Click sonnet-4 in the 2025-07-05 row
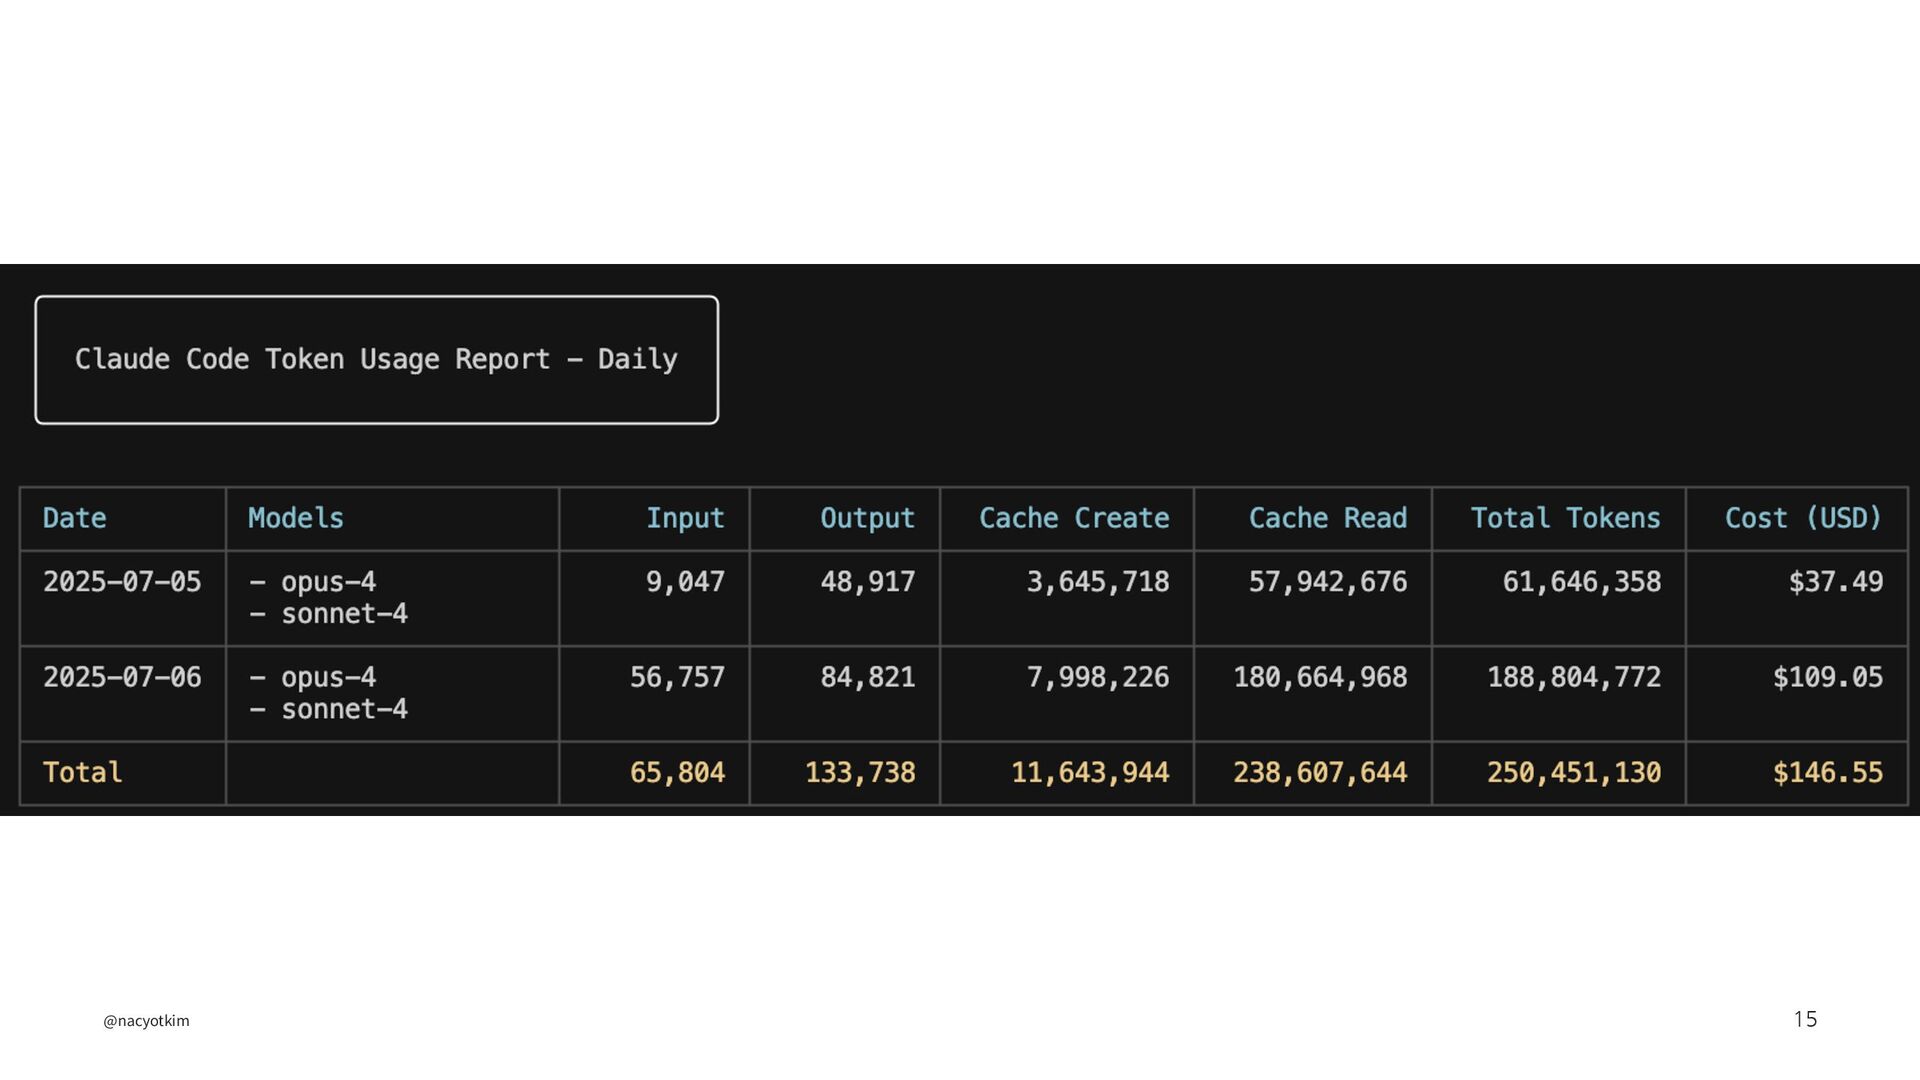The width and height of the screenshot is (1920, 1080). 344,613
